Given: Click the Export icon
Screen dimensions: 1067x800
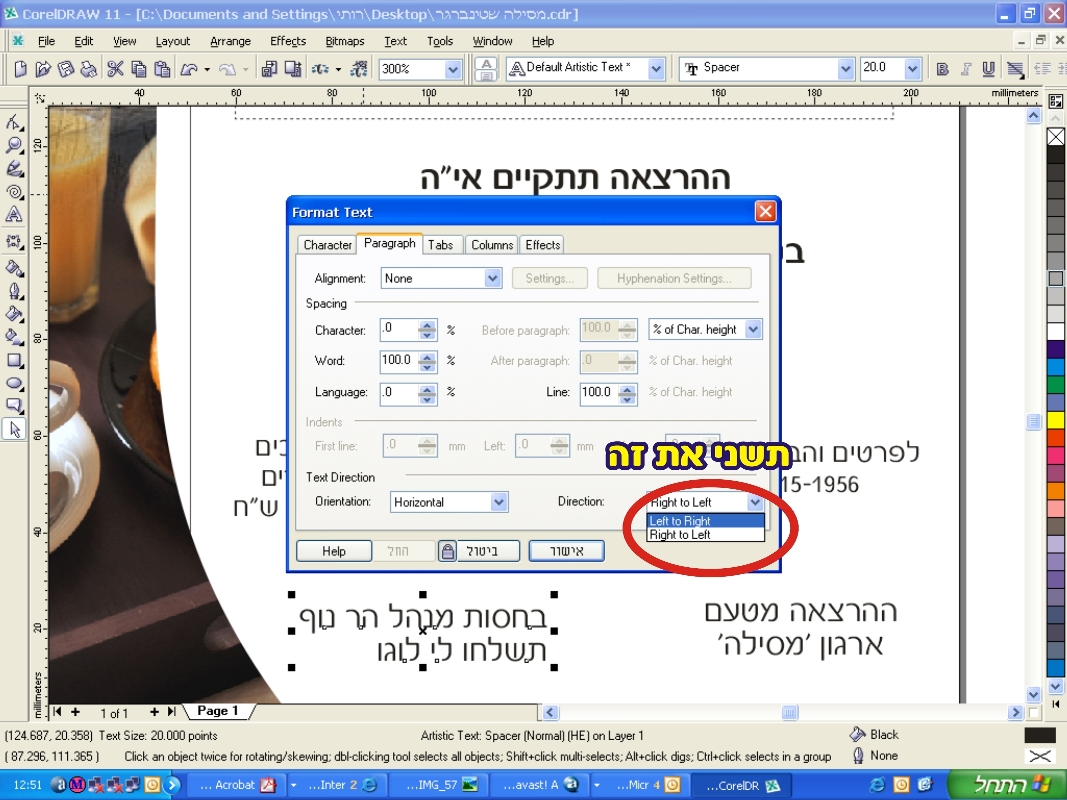Looking at the screenshot, I should click(x=293, y=69).
